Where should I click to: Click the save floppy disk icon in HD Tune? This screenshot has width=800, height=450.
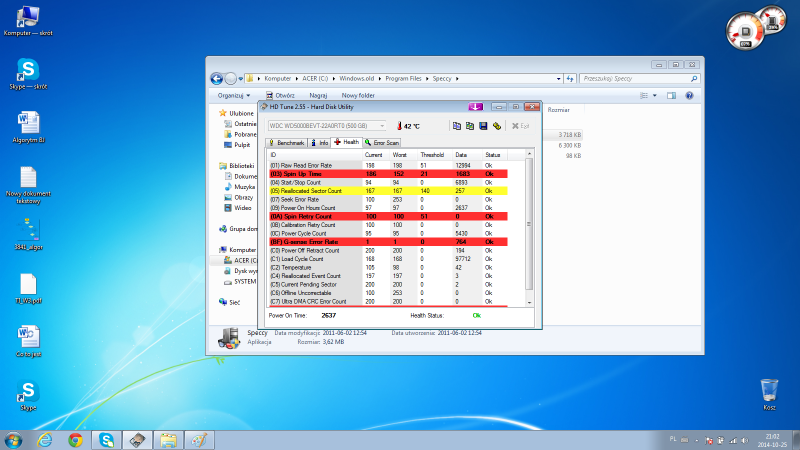(483, 126)
